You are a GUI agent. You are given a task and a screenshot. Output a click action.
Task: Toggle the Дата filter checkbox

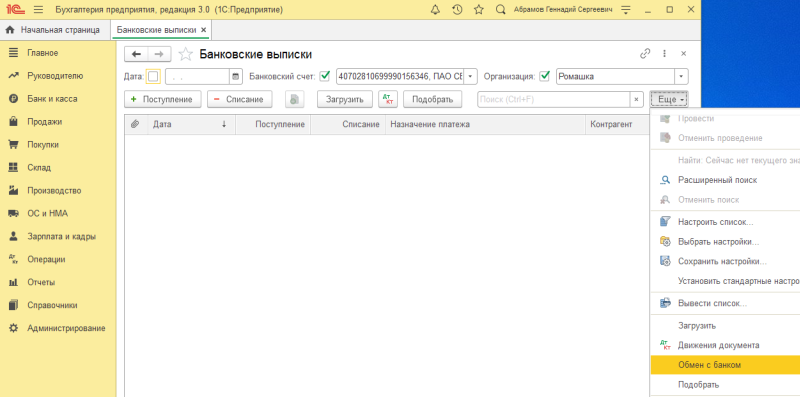pyautogui.click(x=153, y=77)
